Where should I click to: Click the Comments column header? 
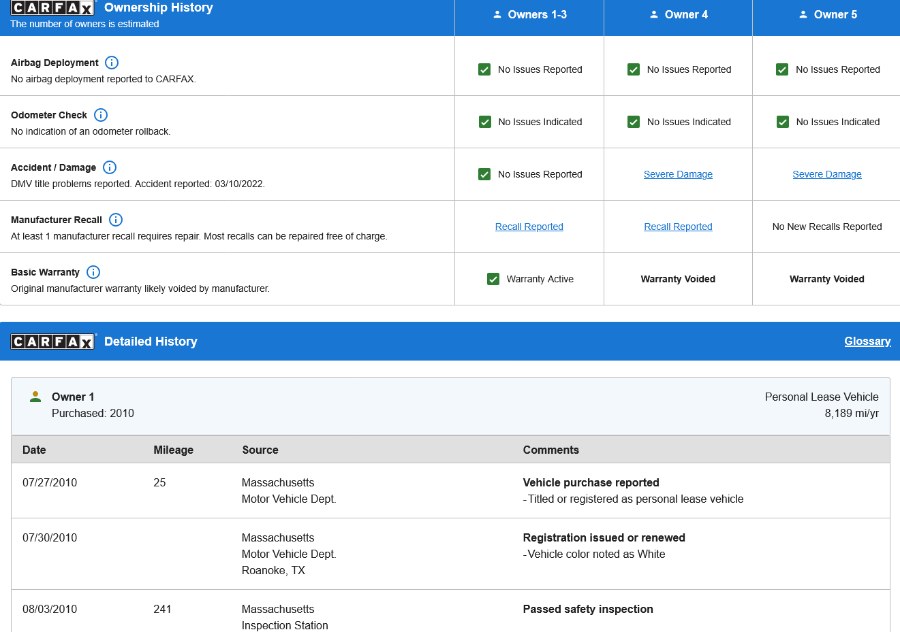550,450
